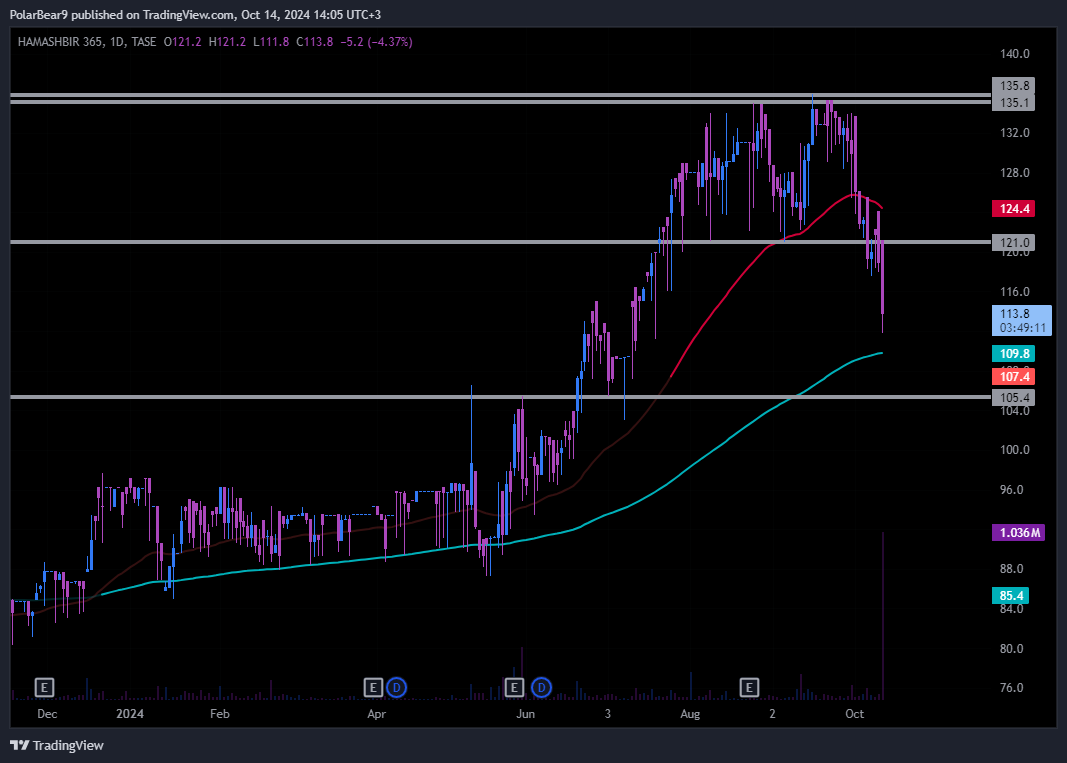Click the change value −5.2 (−4.37%)
Viewport: 1067px width, 763px height.
tap(376, 42)
